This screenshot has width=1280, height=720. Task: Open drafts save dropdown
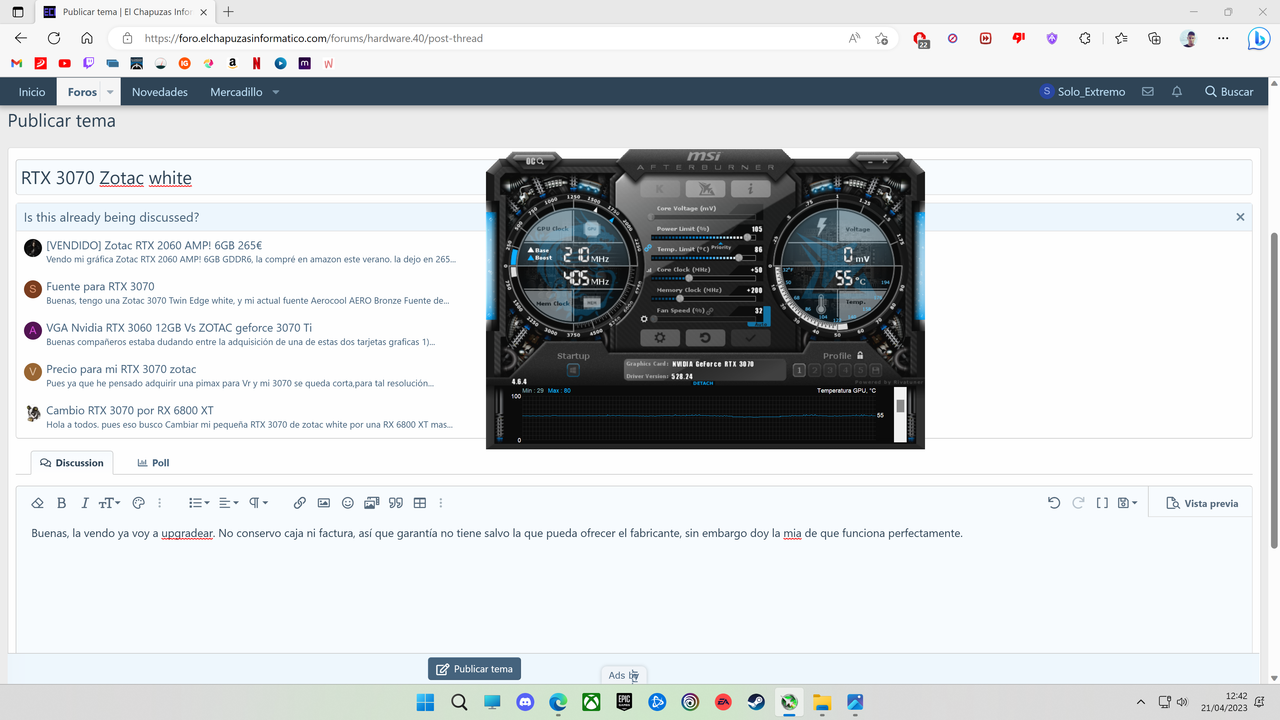1128,503
